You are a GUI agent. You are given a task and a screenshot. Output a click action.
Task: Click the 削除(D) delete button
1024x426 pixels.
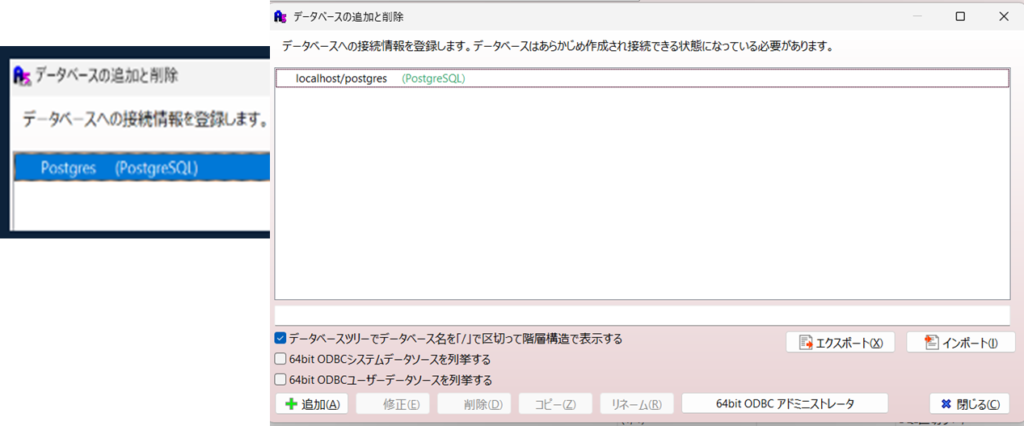pyautogui.click(x=475, y=404)
